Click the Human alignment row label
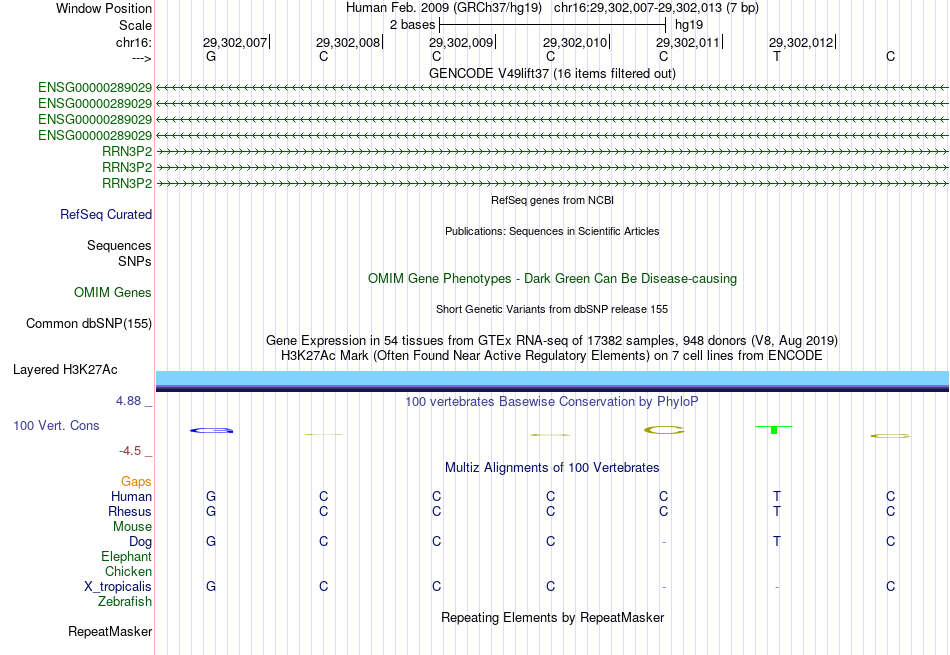Image resolution: width=950 pixels, height=655 pixels. coord(131,496)
